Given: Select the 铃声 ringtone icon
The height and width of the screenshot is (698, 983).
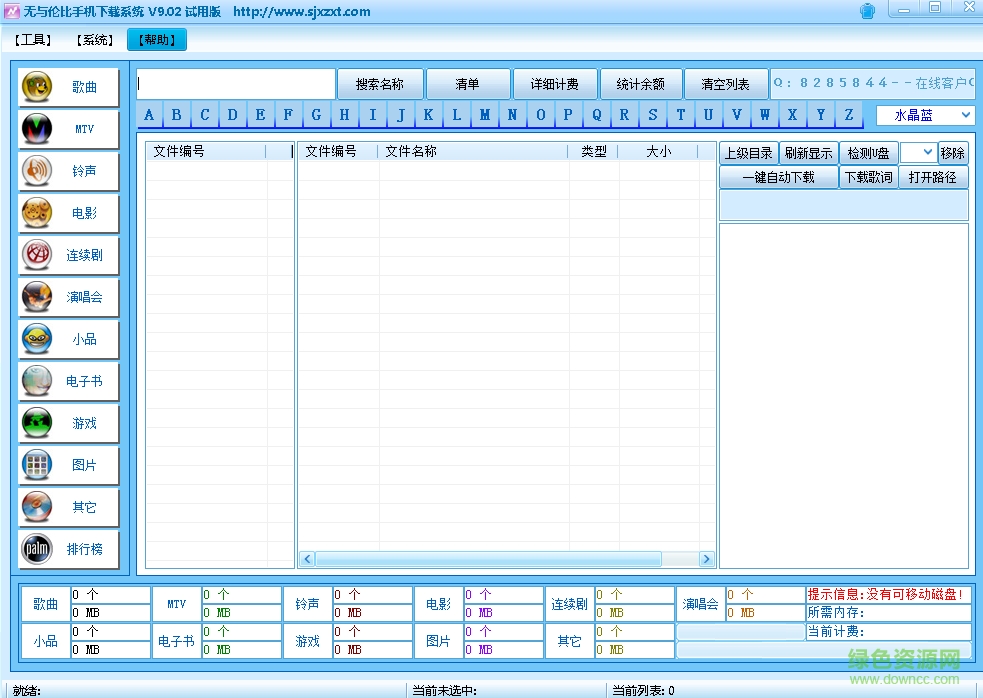Looking at the screenshot, I should click(x=37, y=172).
